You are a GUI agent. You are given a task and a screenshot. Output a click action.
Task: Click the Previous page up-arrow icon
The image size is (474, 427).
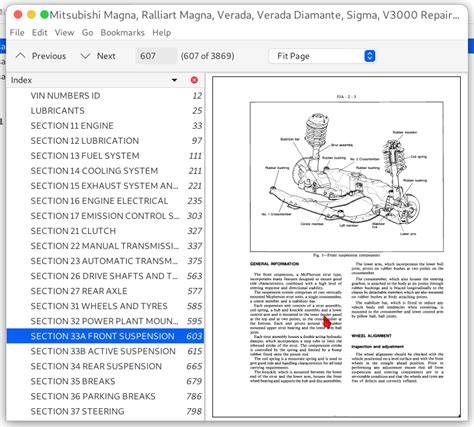(x=21, y=56)
